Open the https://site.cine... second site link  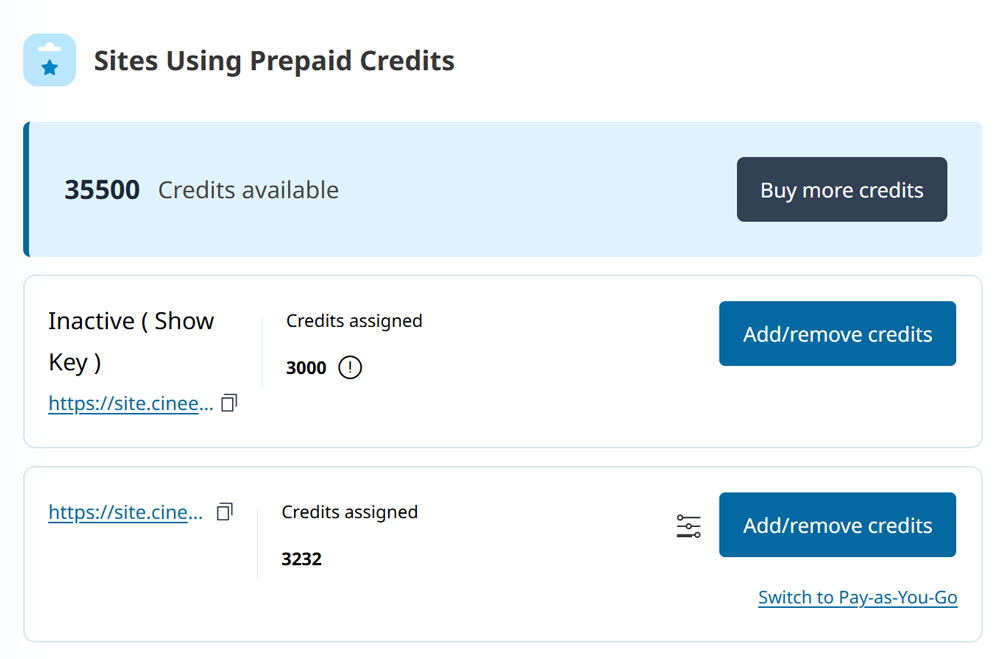[x=126, y=512]
